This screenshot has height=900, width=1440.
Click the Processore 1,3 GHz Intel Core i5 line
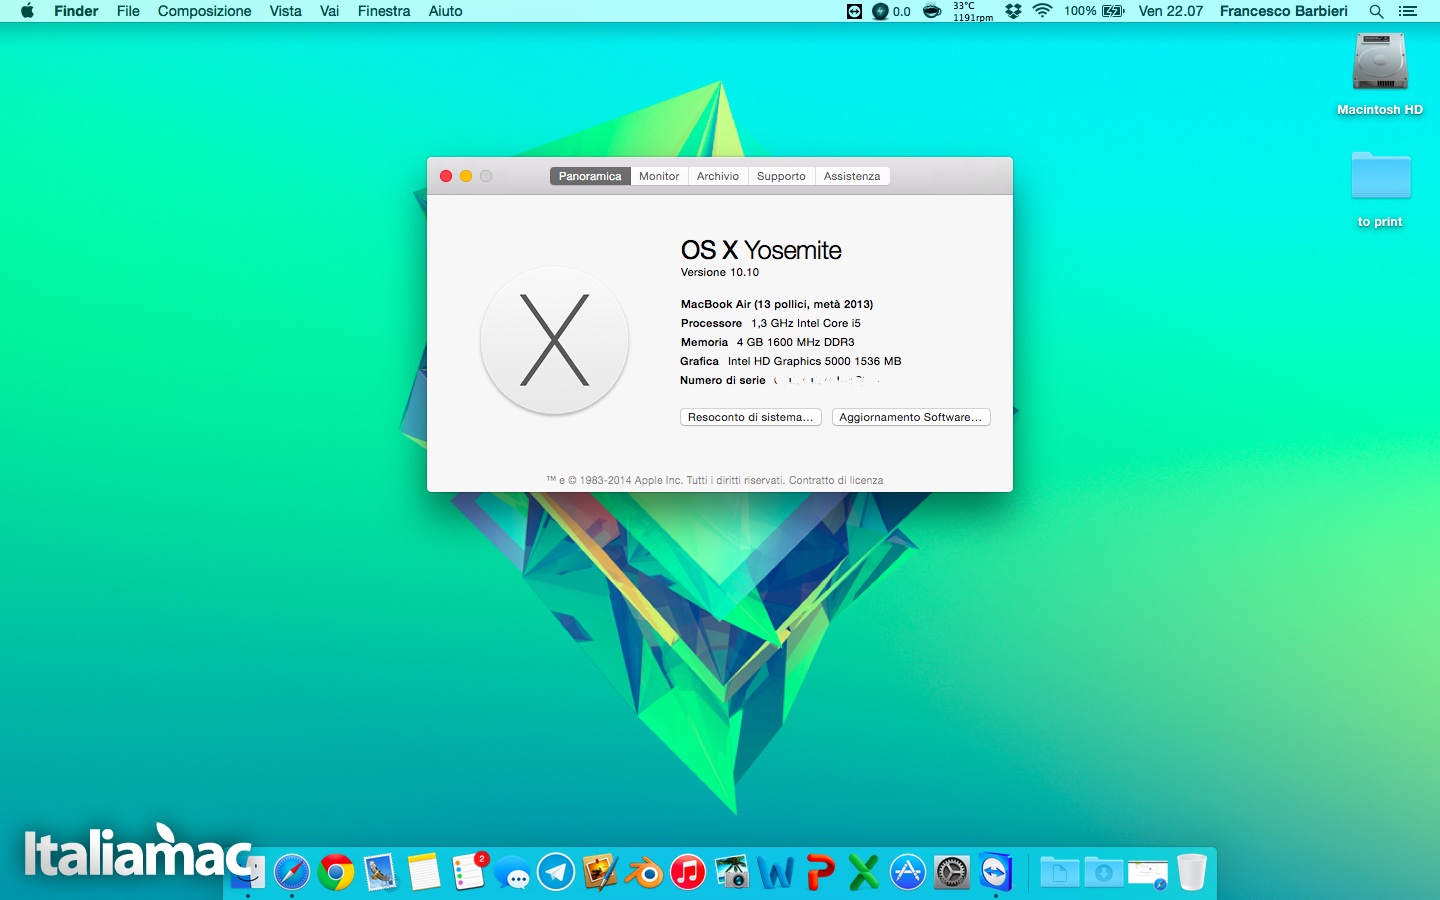tap(771, 323)
